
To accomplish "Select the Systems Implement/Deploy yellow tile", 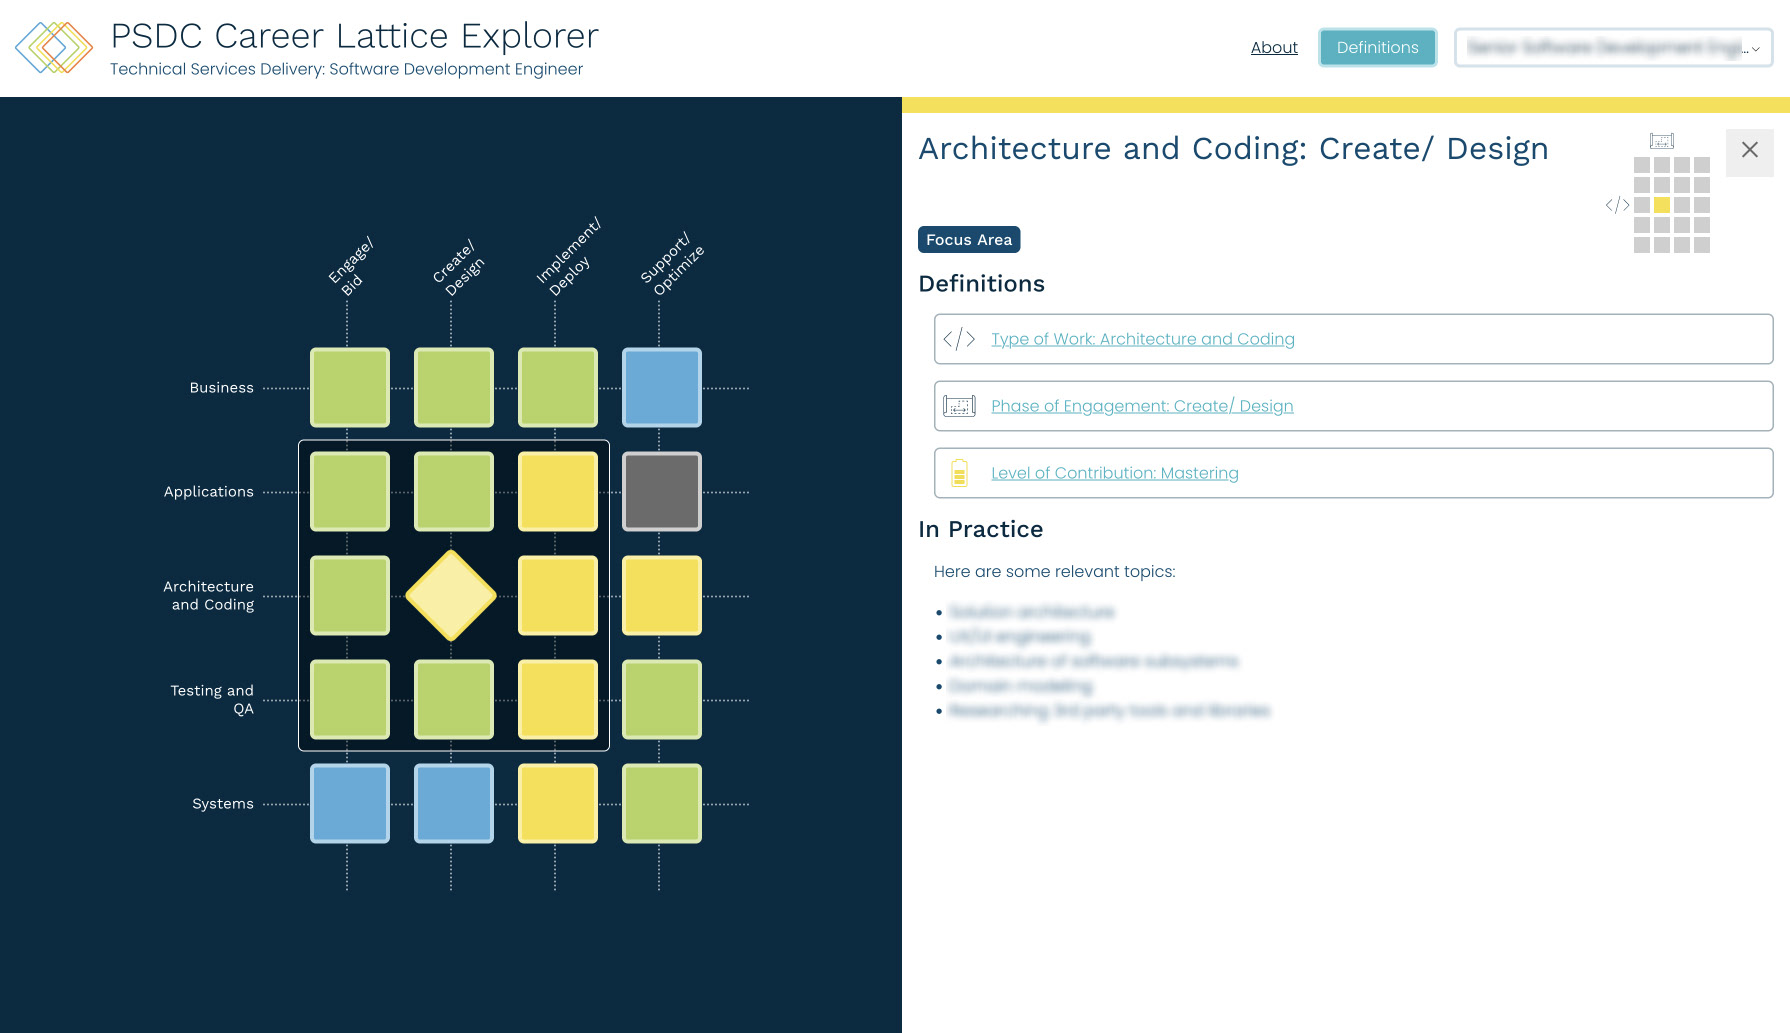I will 558,804.
